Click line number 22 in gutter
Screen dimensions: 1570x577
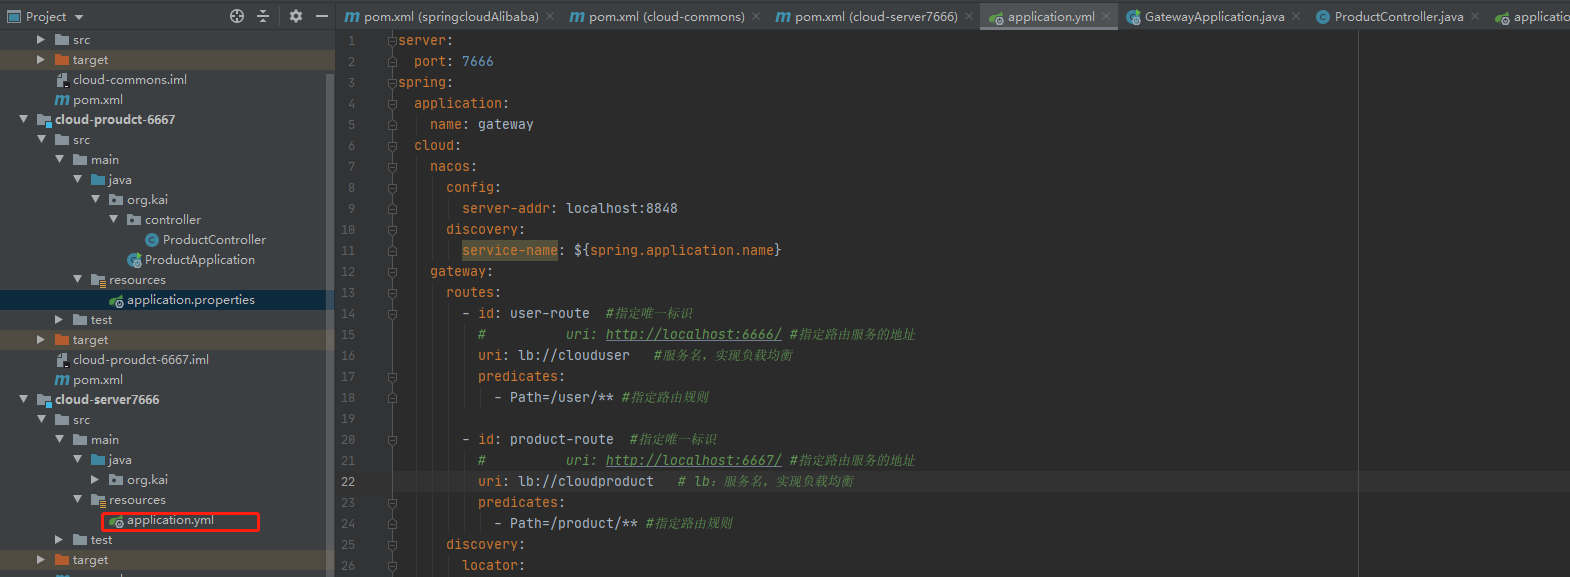click(348, 481)
